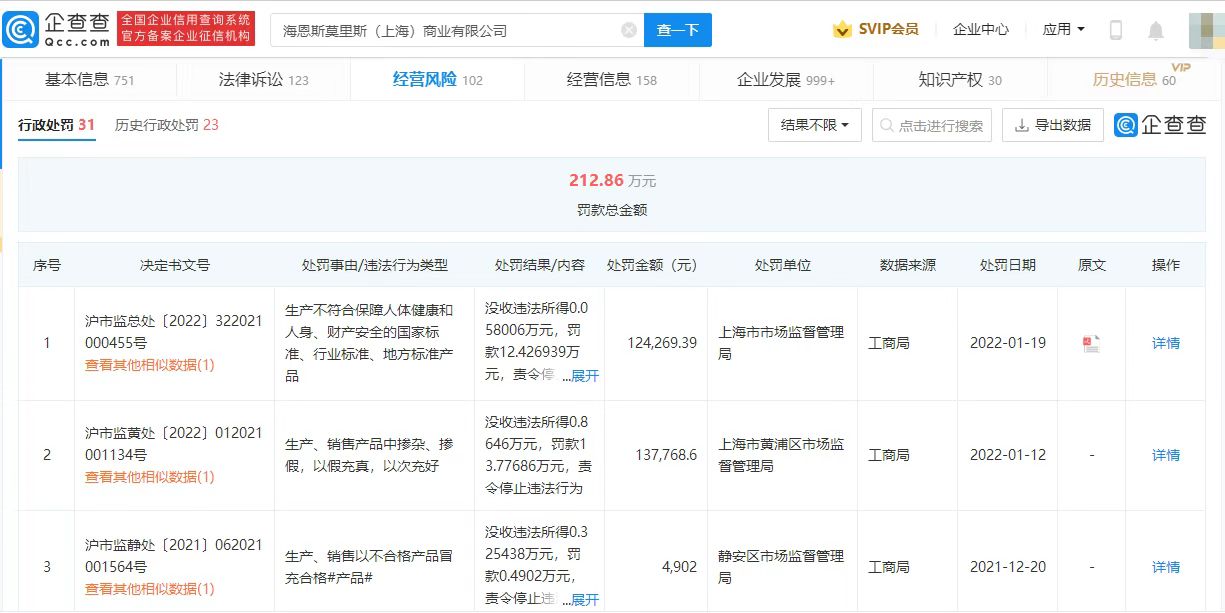This screenshot has height=613, width=1225.
Task: Click the 查一下 search button
Action: click(x=678, y=30)
